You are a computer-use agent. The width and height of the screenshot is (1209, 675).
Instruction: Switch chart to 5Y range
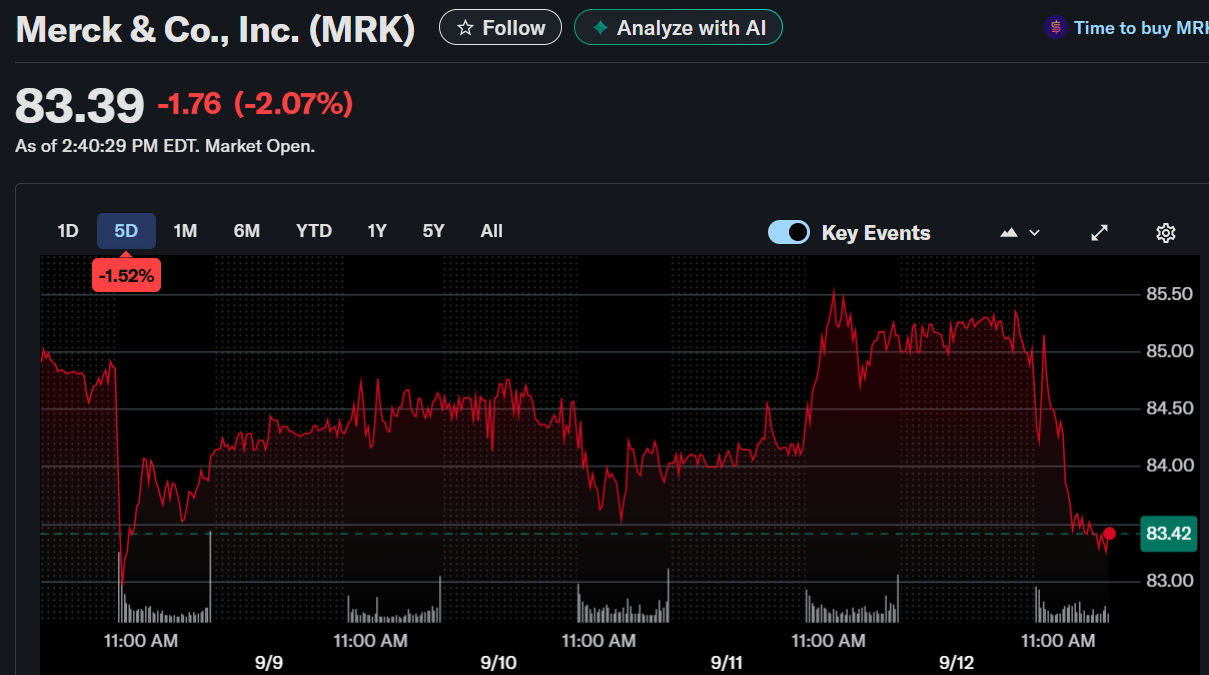433,231
